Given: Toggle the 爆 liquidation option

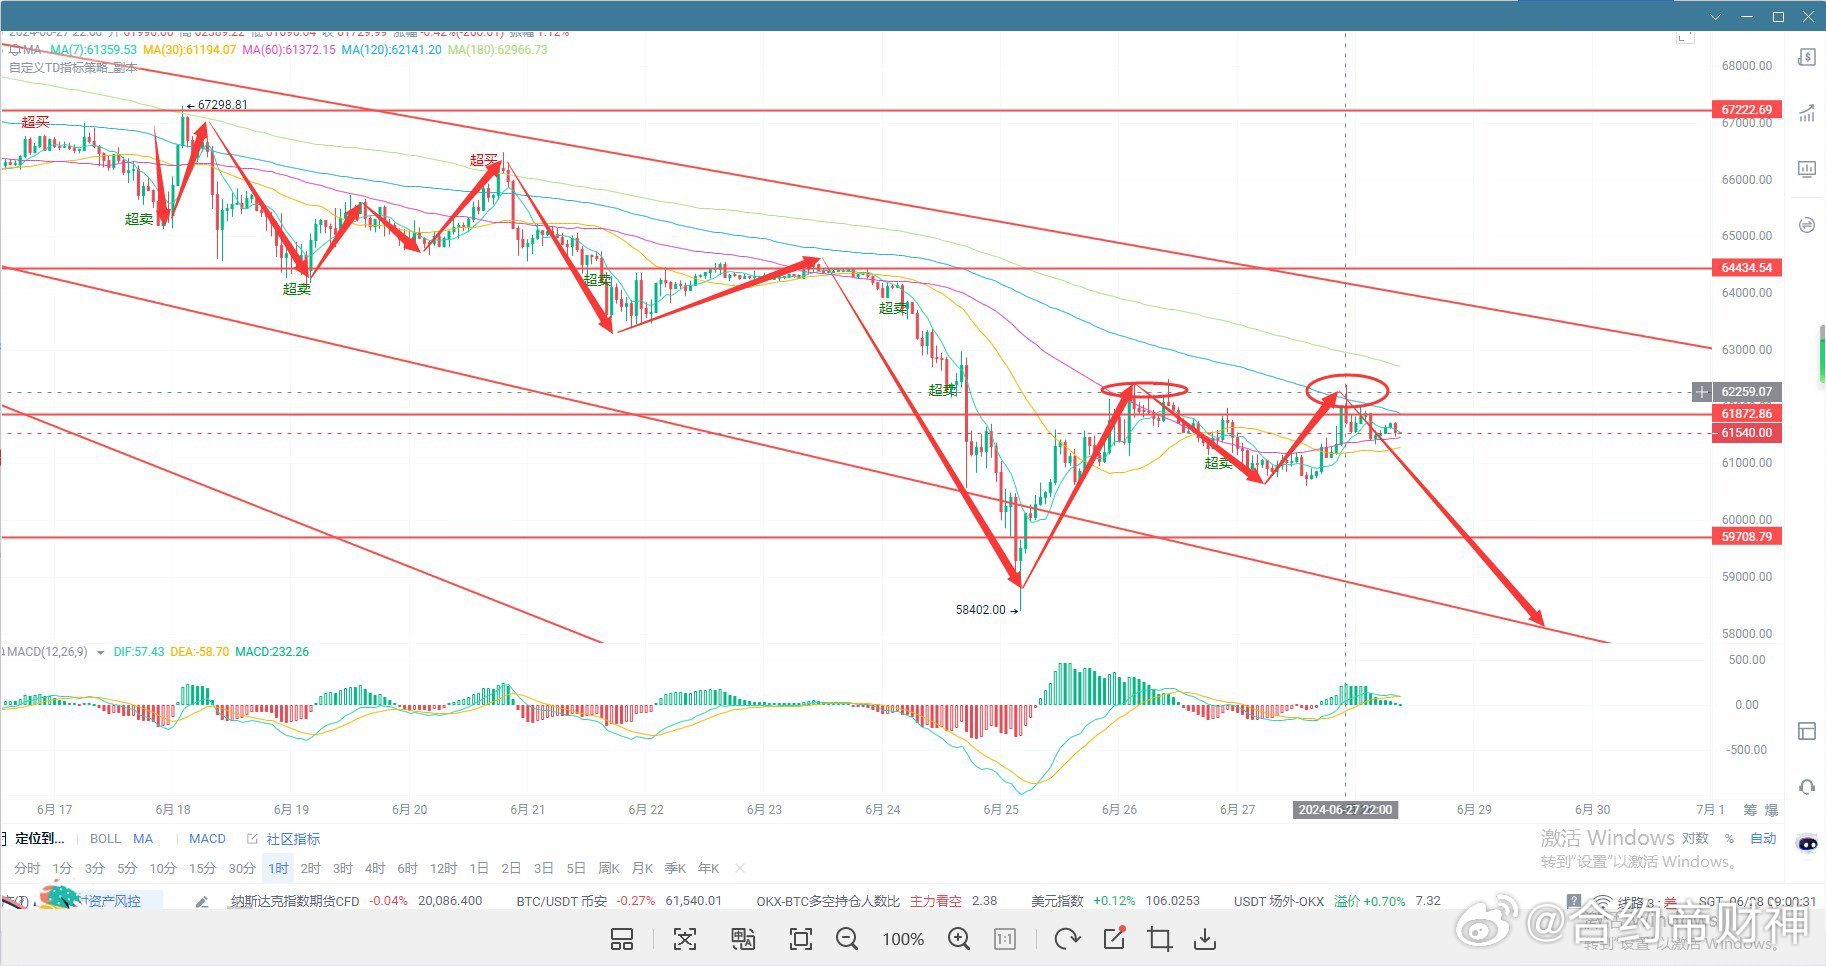Looking at the screenshot, I should point(1771,810).
